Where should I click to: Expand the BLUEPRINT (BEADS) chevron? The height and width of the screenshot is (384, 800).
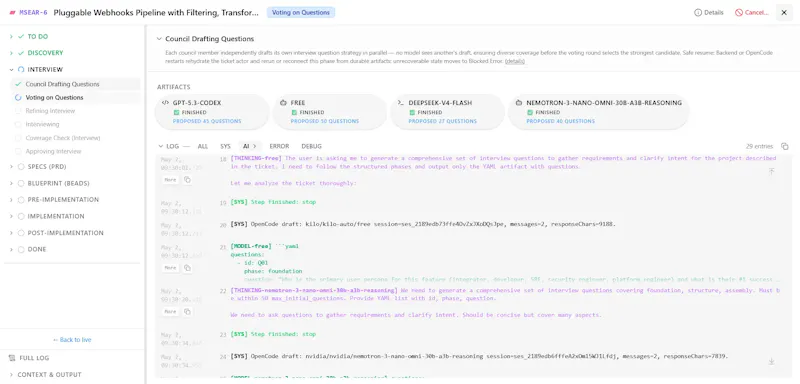(11, 183)
